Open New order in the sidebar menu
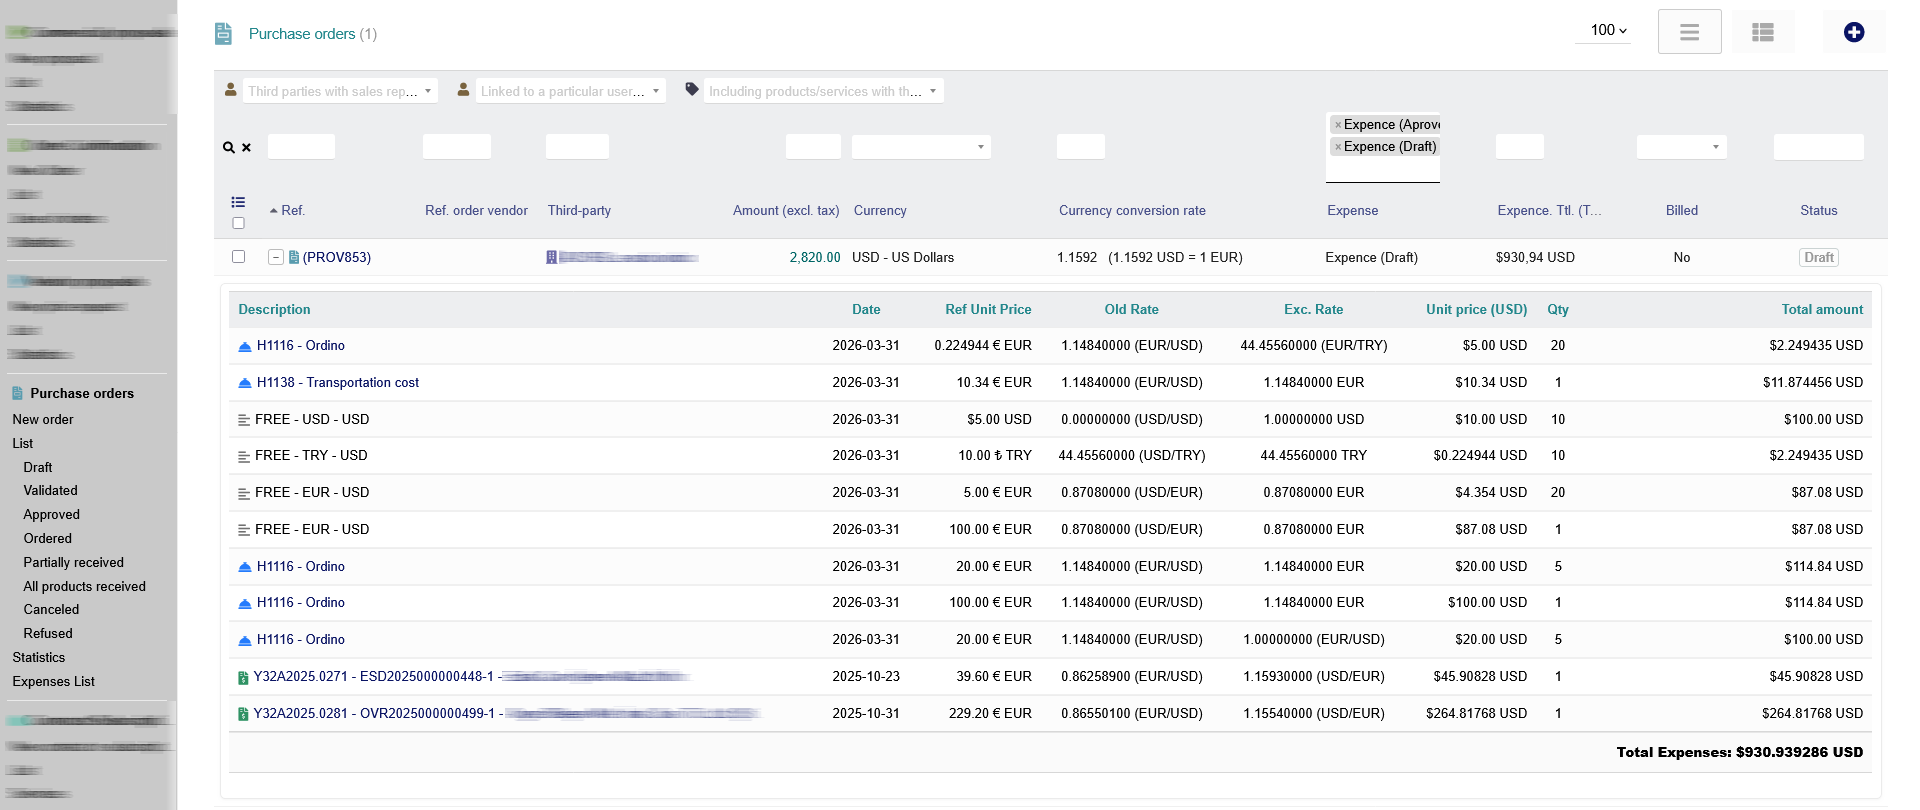This screenshot has width=1920, height=810. pyautogui.click(x=43, y=420)
